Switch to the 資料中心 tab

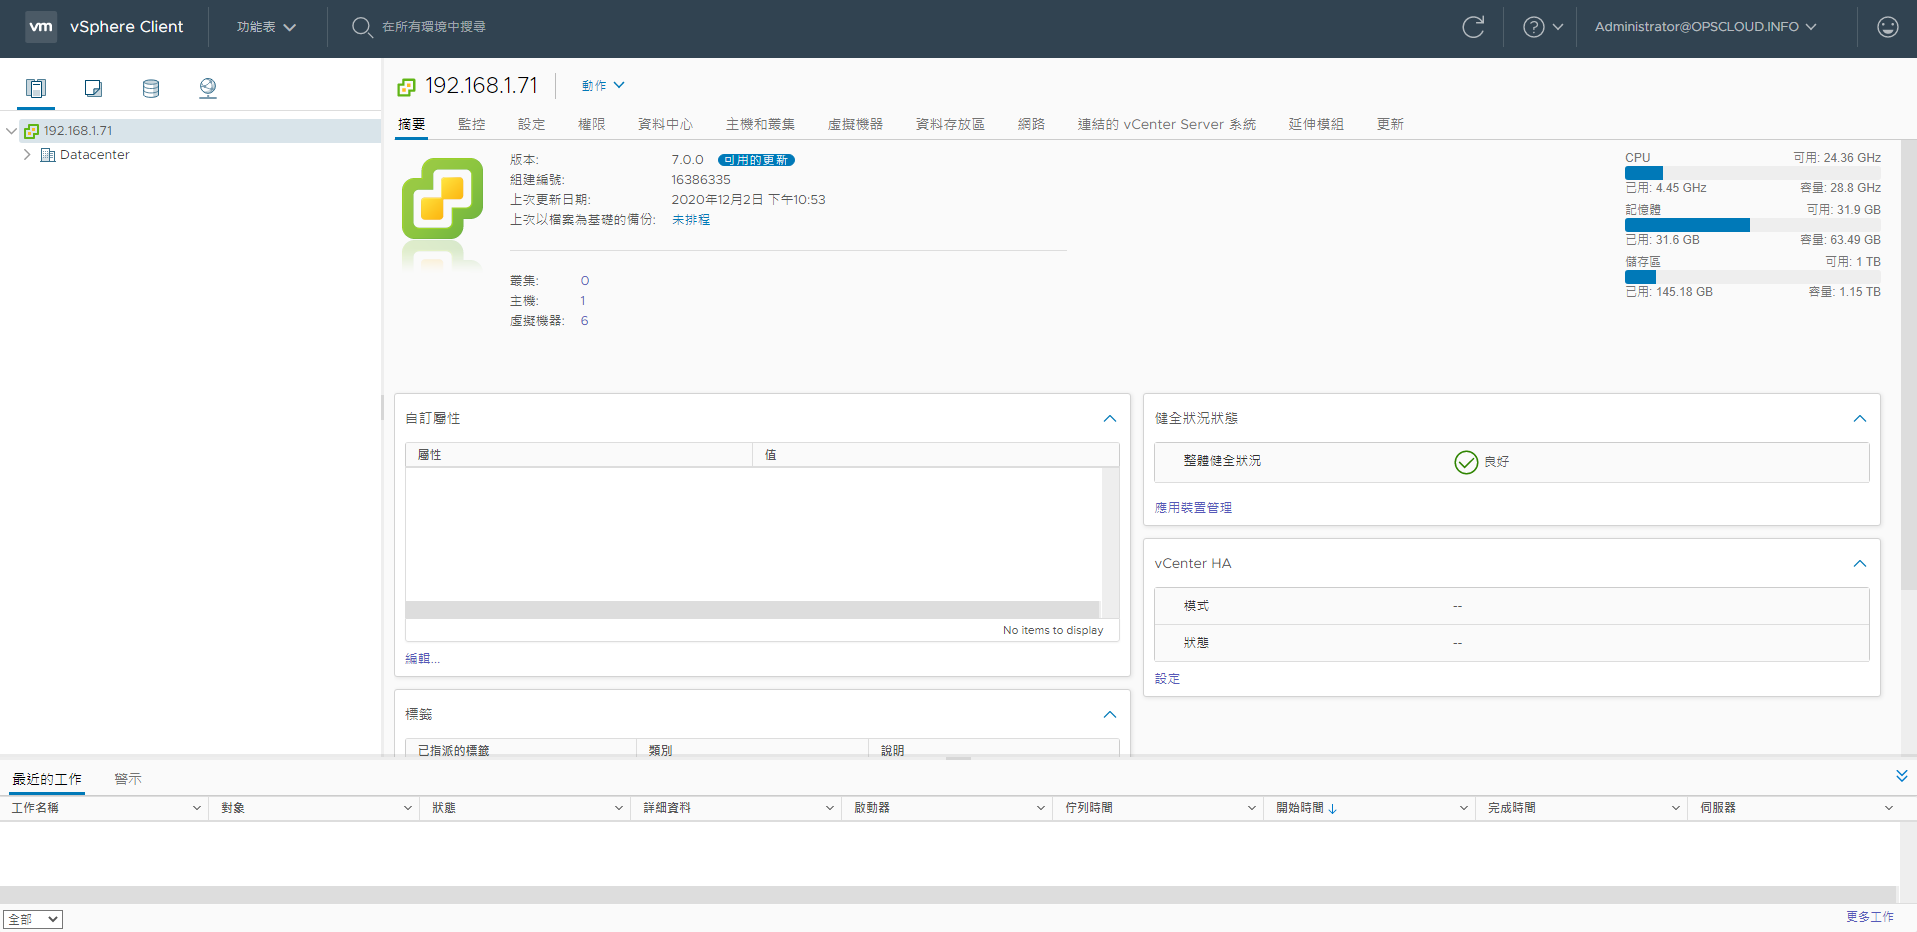click(665, 124)
